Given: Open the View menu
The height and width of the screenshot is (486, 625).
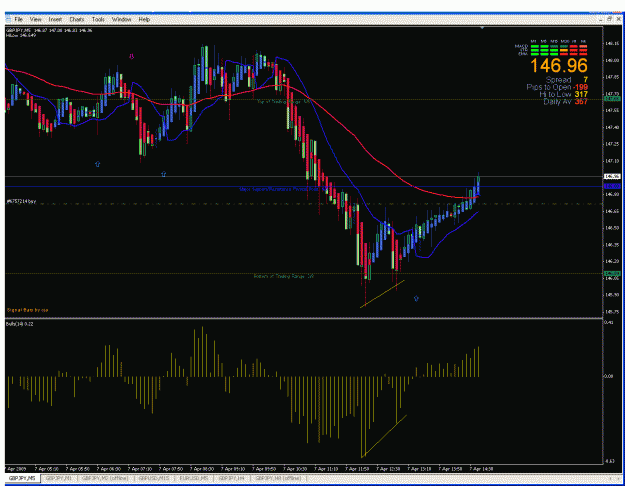Looking at the screenshot, I should point(35,19).
